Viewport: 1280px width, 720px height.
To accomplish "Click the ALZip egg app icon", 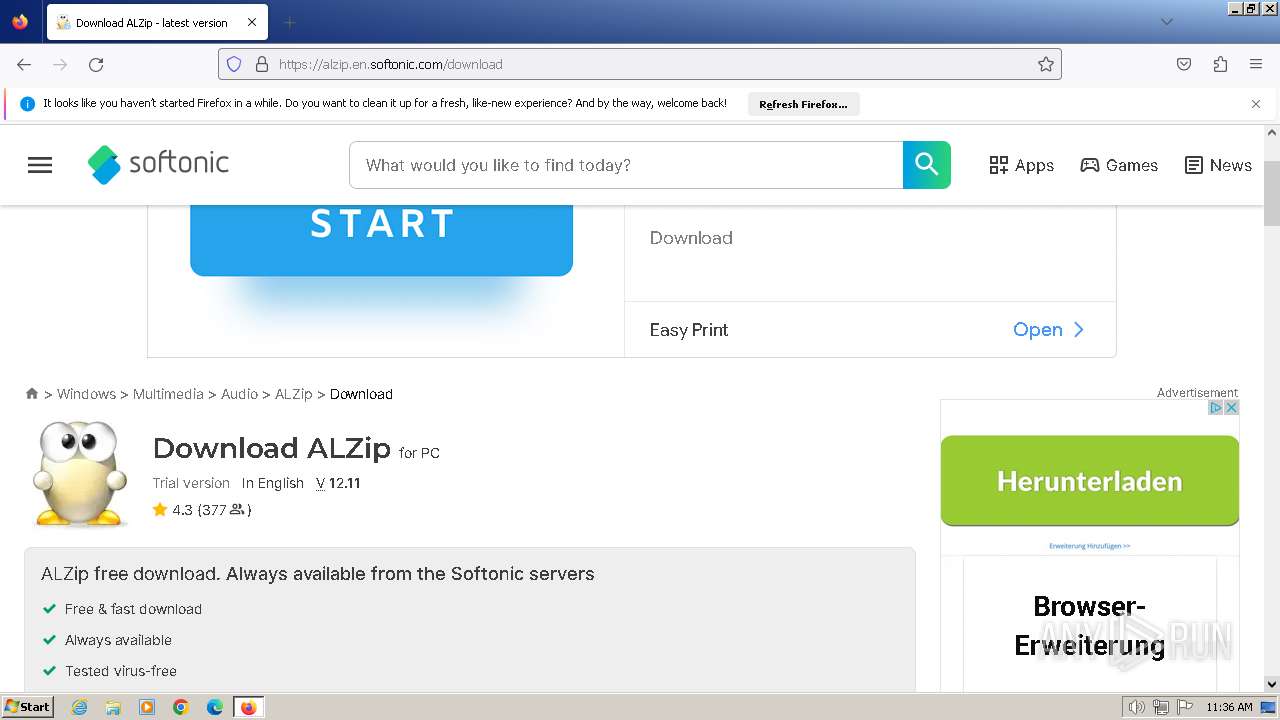I will click(80, 473).
